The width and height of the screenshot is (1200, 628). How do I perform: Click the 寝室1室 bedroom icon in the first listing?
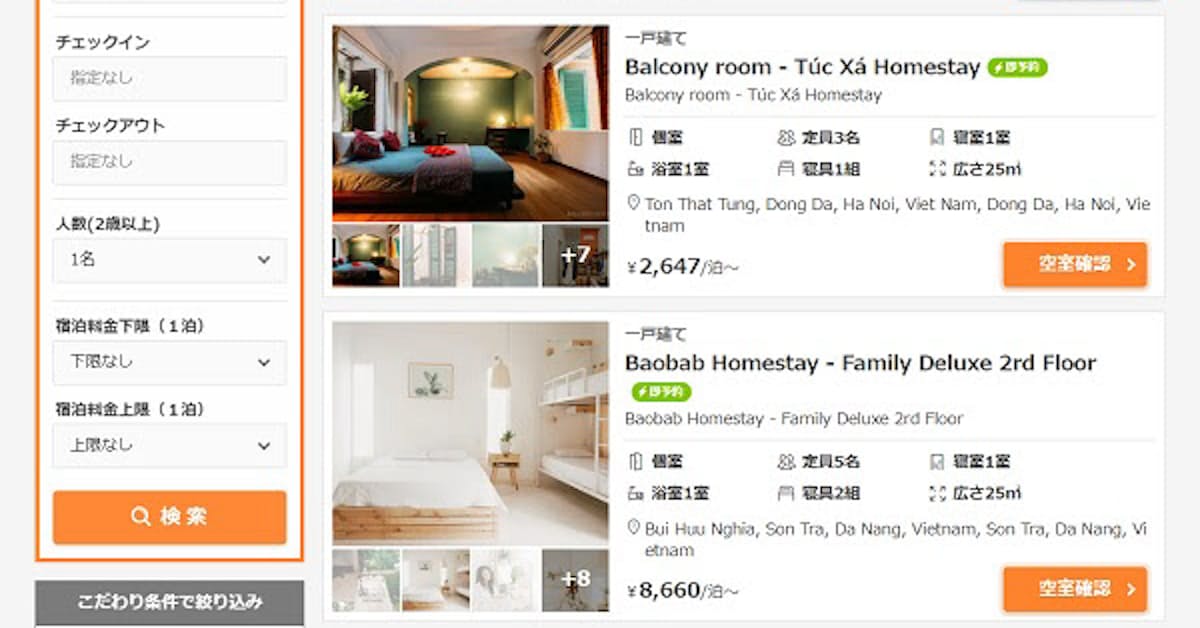[x=937, y=138]
